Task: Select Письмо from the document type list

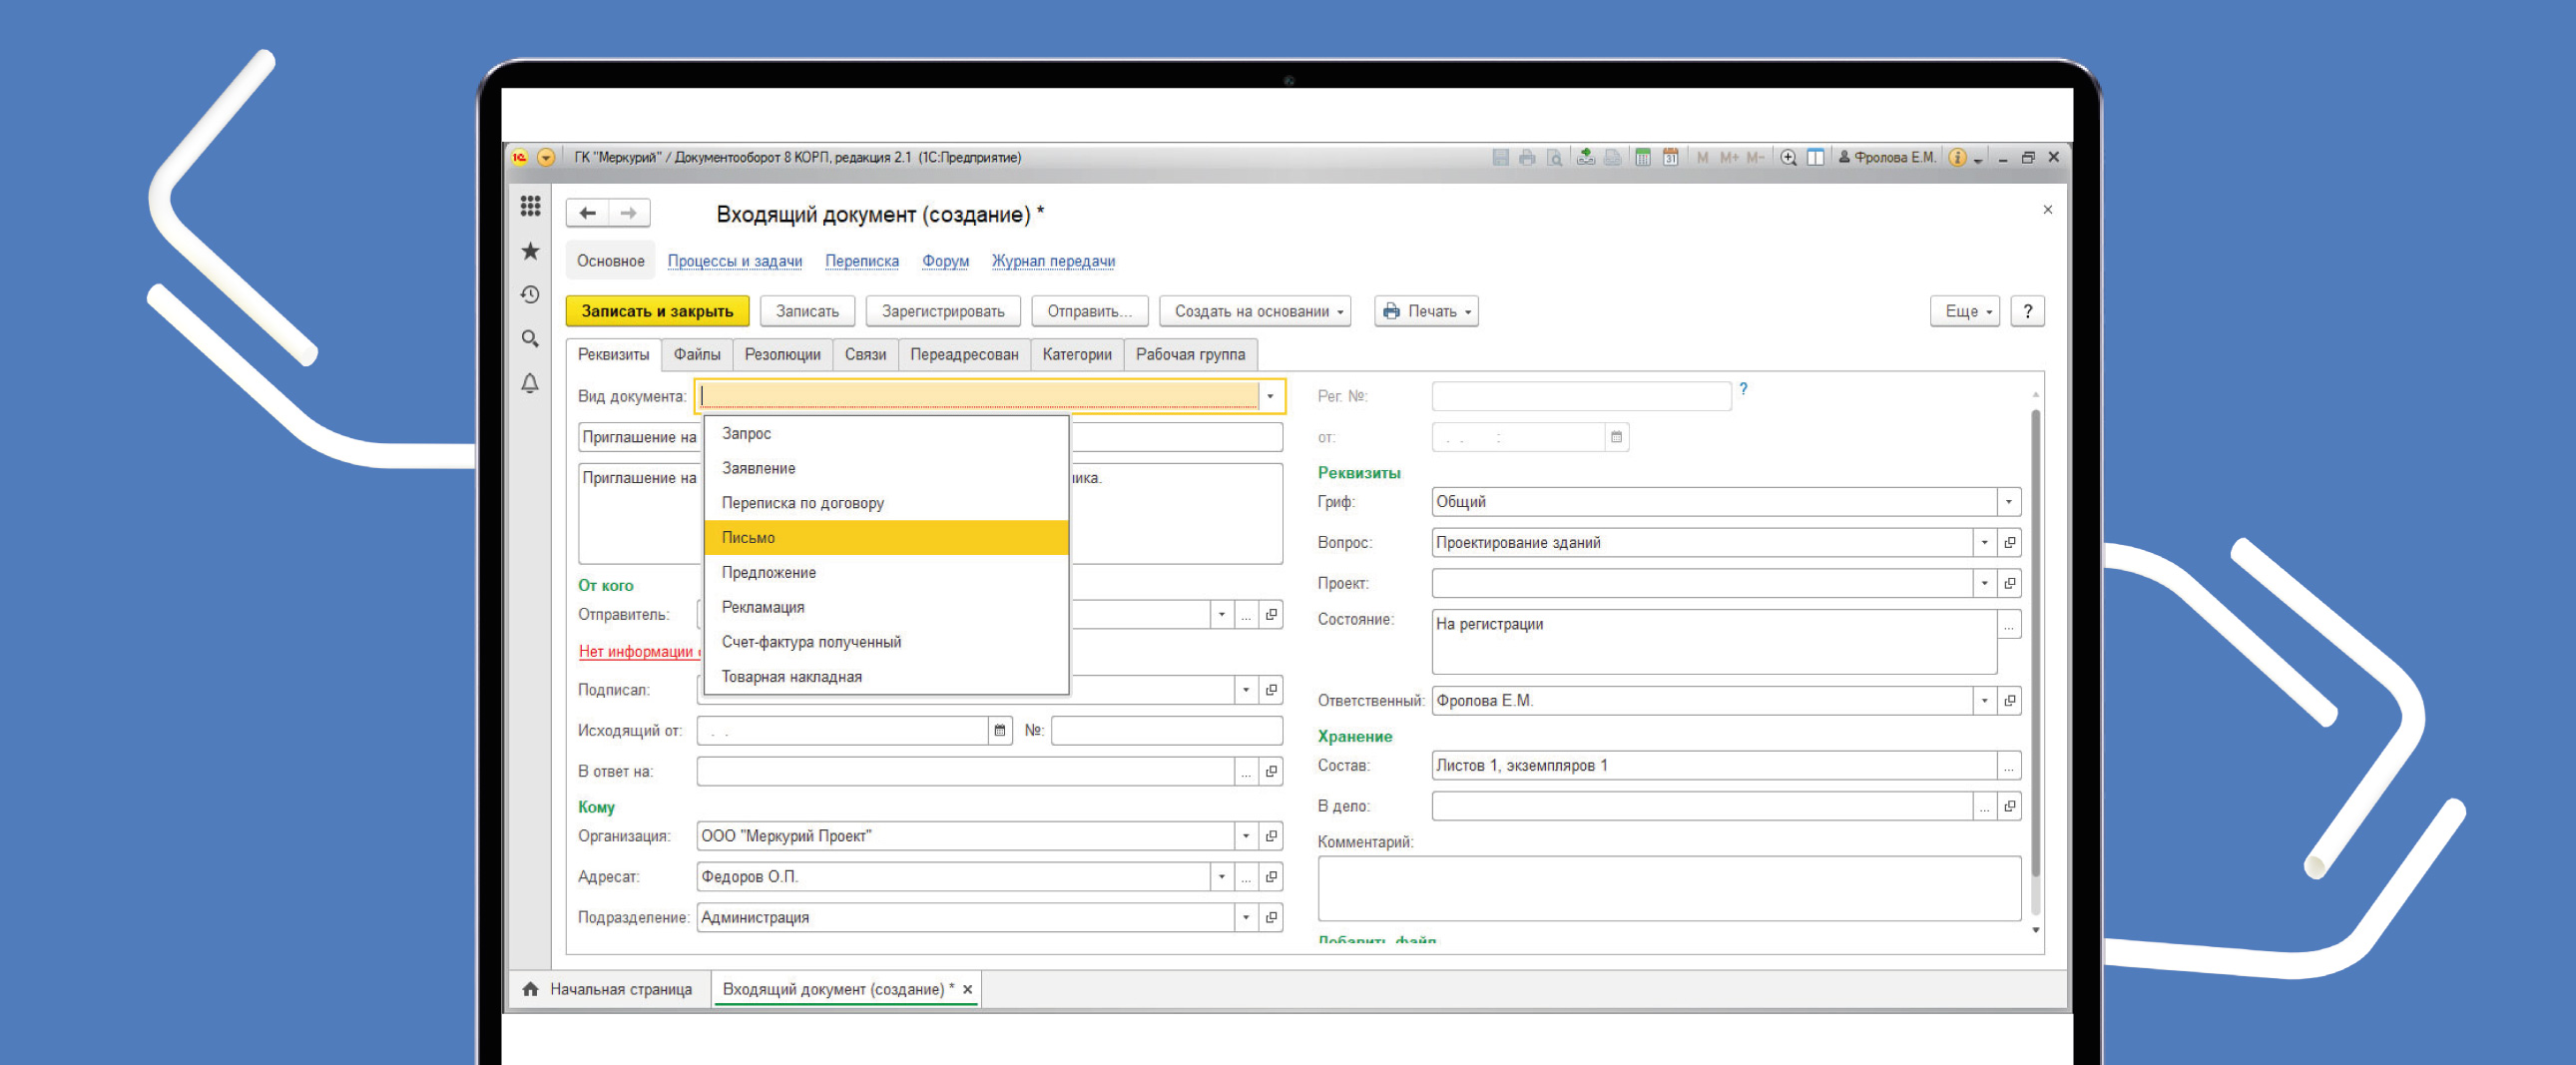Action: point(886,538)
